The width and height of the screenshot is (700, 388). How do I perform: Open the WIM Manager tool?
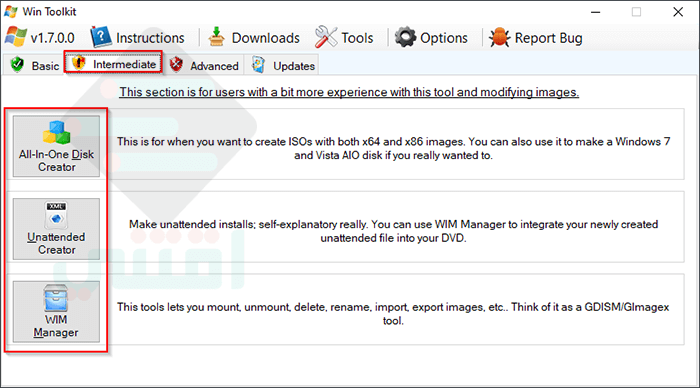[56, 312]
